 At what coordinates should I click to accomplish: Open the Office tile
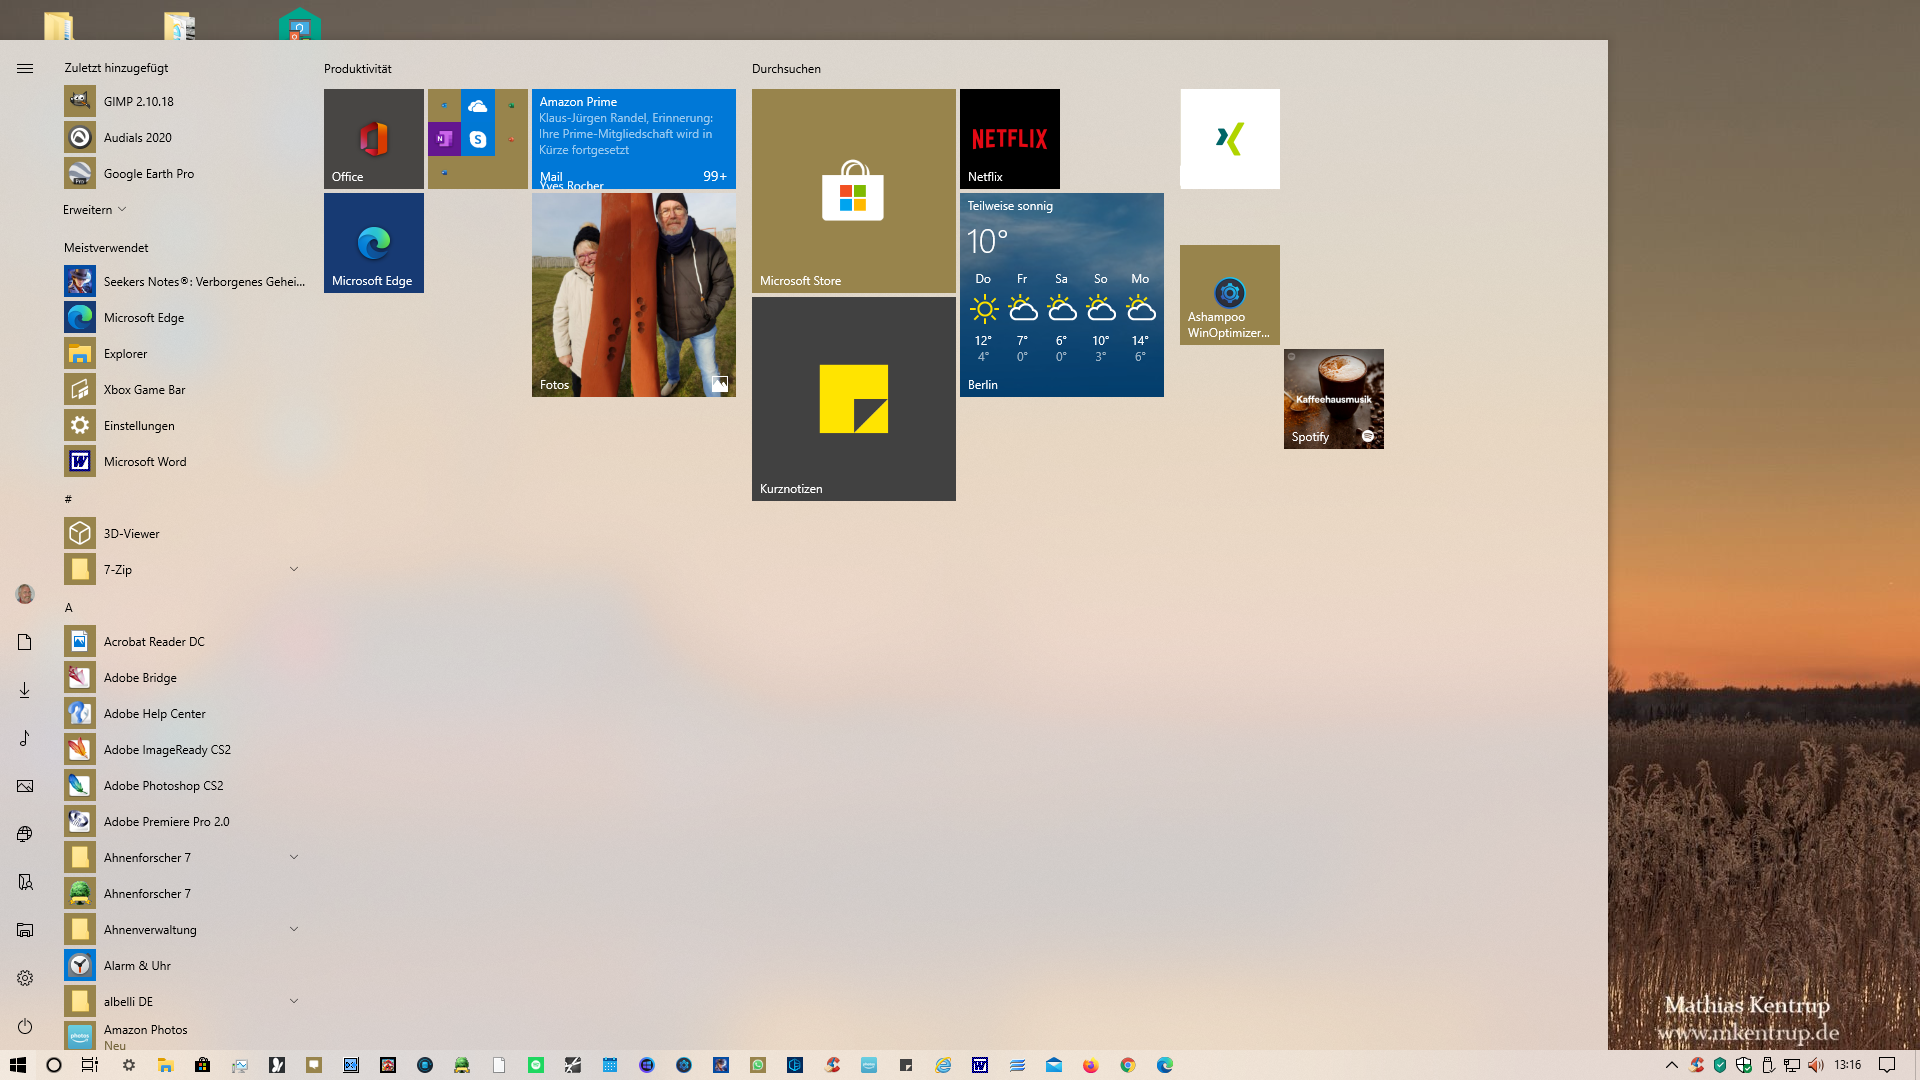point(374,139)
